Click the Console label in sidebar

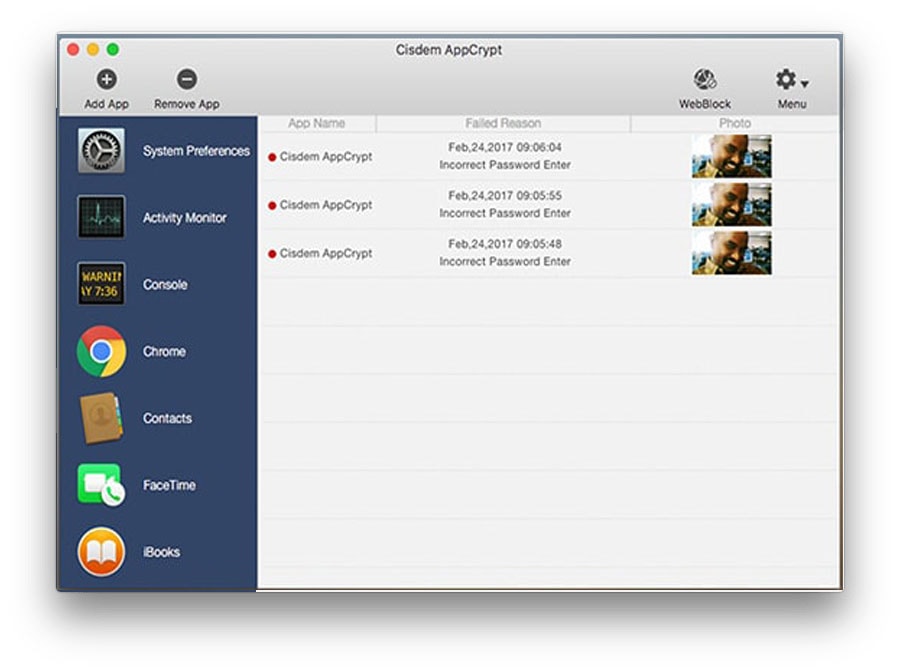165,285
